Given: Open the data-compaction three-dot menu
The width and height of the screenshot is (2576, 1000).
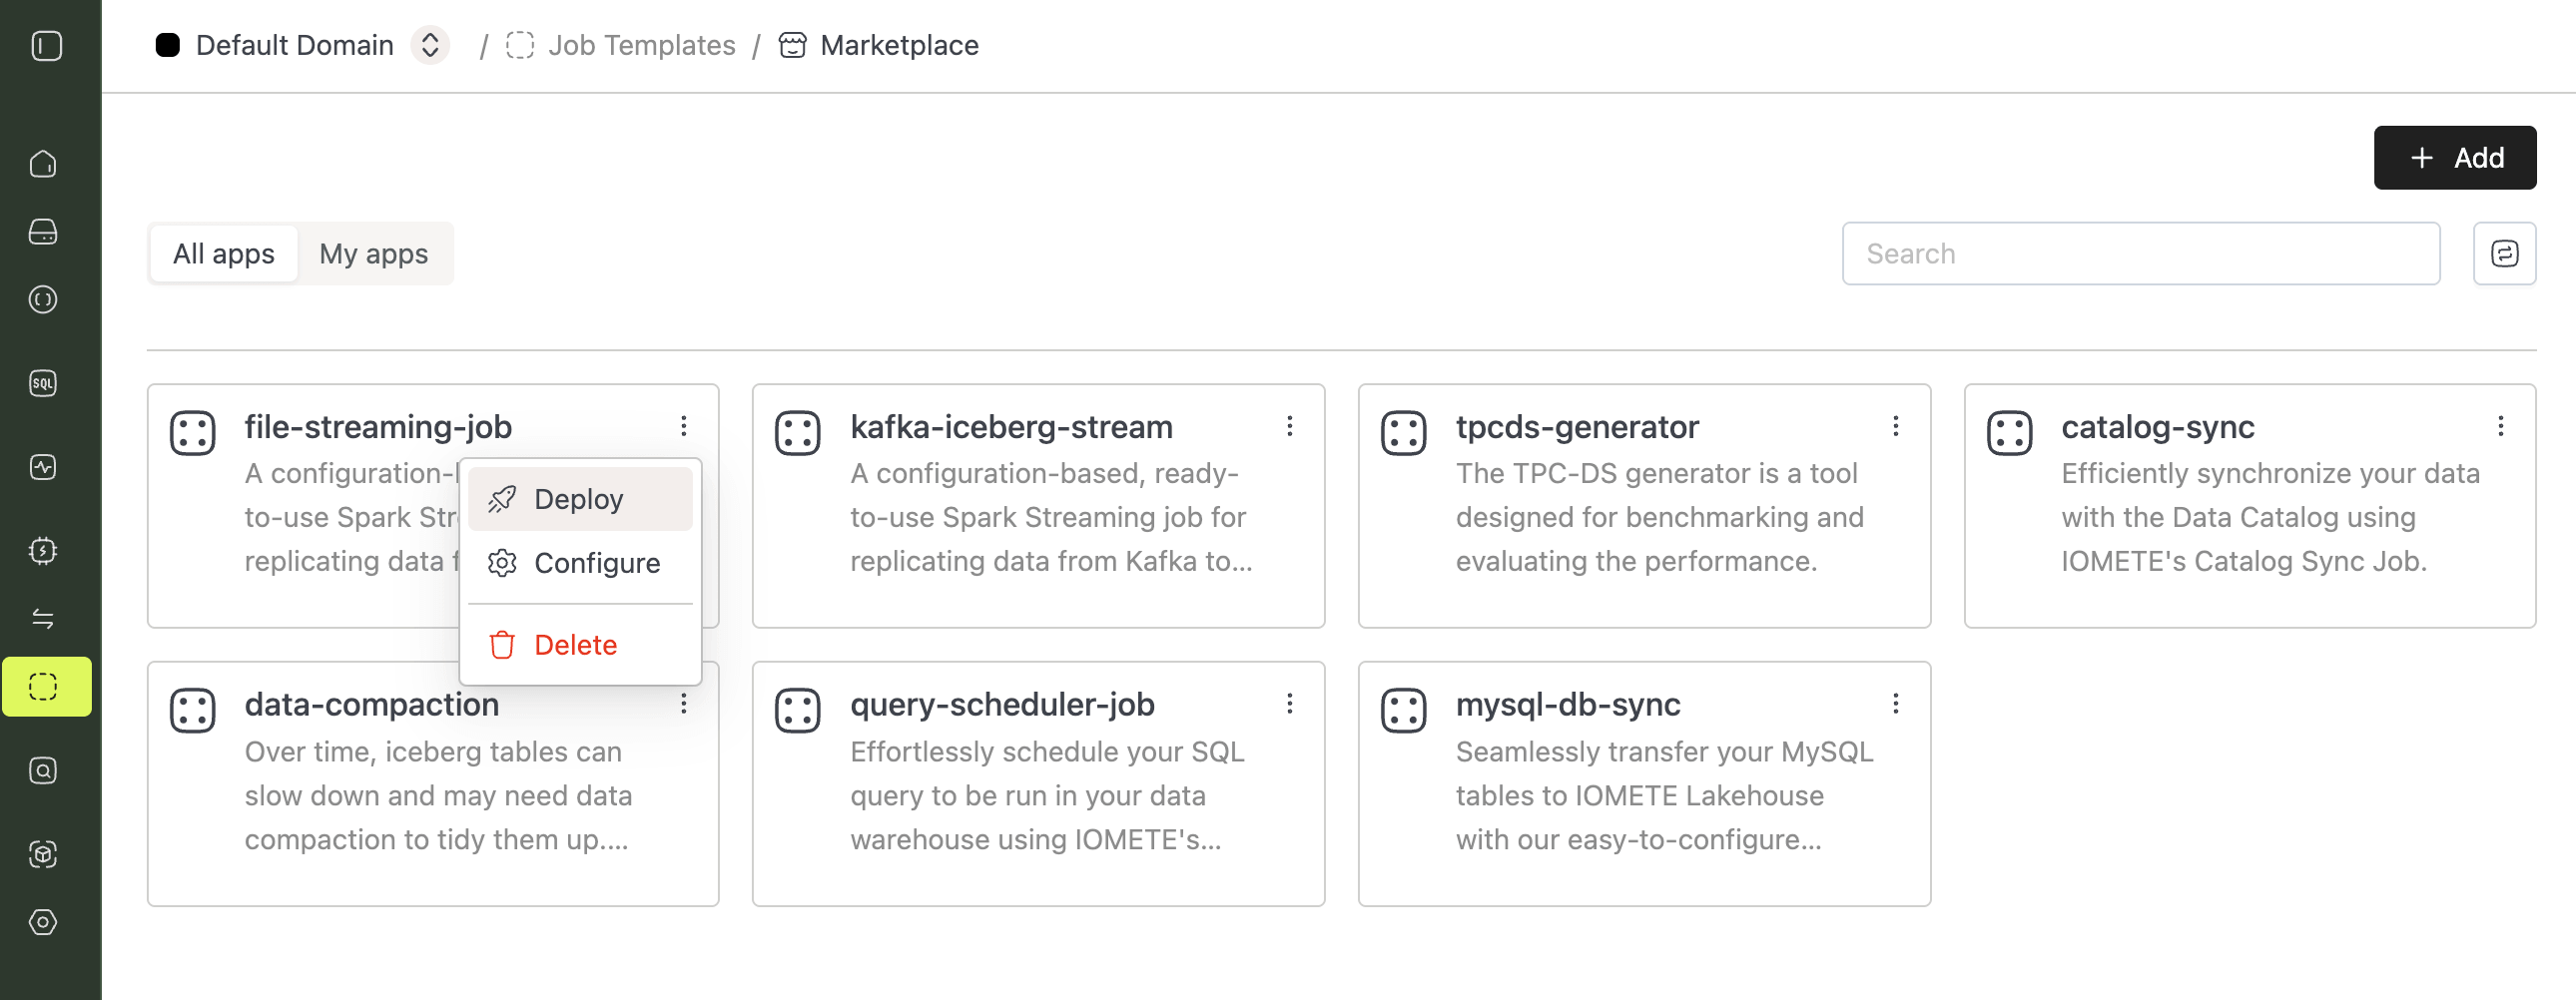Looking at the screenshot, I should pyautogui.click(x=684, y=704).
